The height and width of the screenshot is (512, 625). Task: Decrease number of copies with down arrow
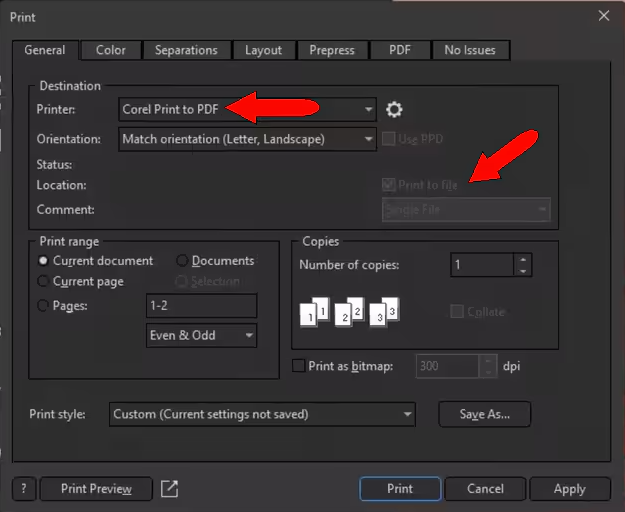coord(523,271)
